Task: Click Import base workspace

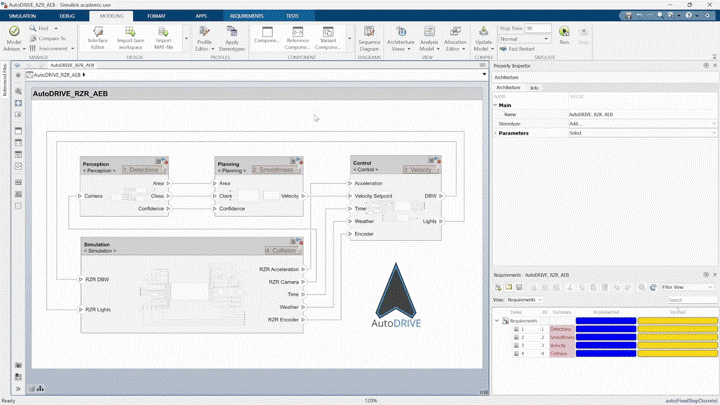Action: tap(130, 38)
